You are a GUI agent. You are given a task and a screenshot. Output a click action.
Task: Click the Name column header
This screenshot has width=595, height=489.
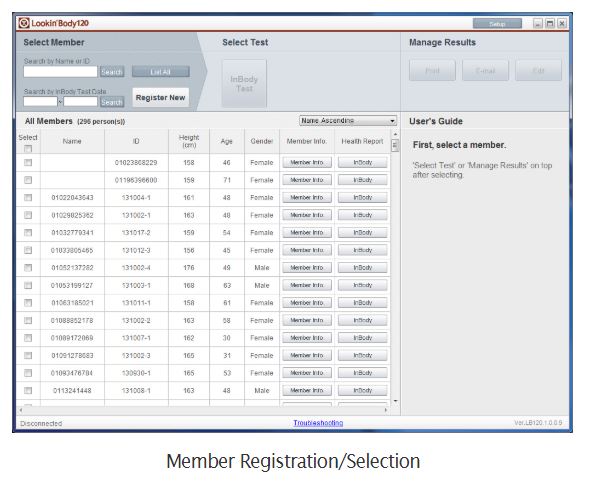[72, 141]
